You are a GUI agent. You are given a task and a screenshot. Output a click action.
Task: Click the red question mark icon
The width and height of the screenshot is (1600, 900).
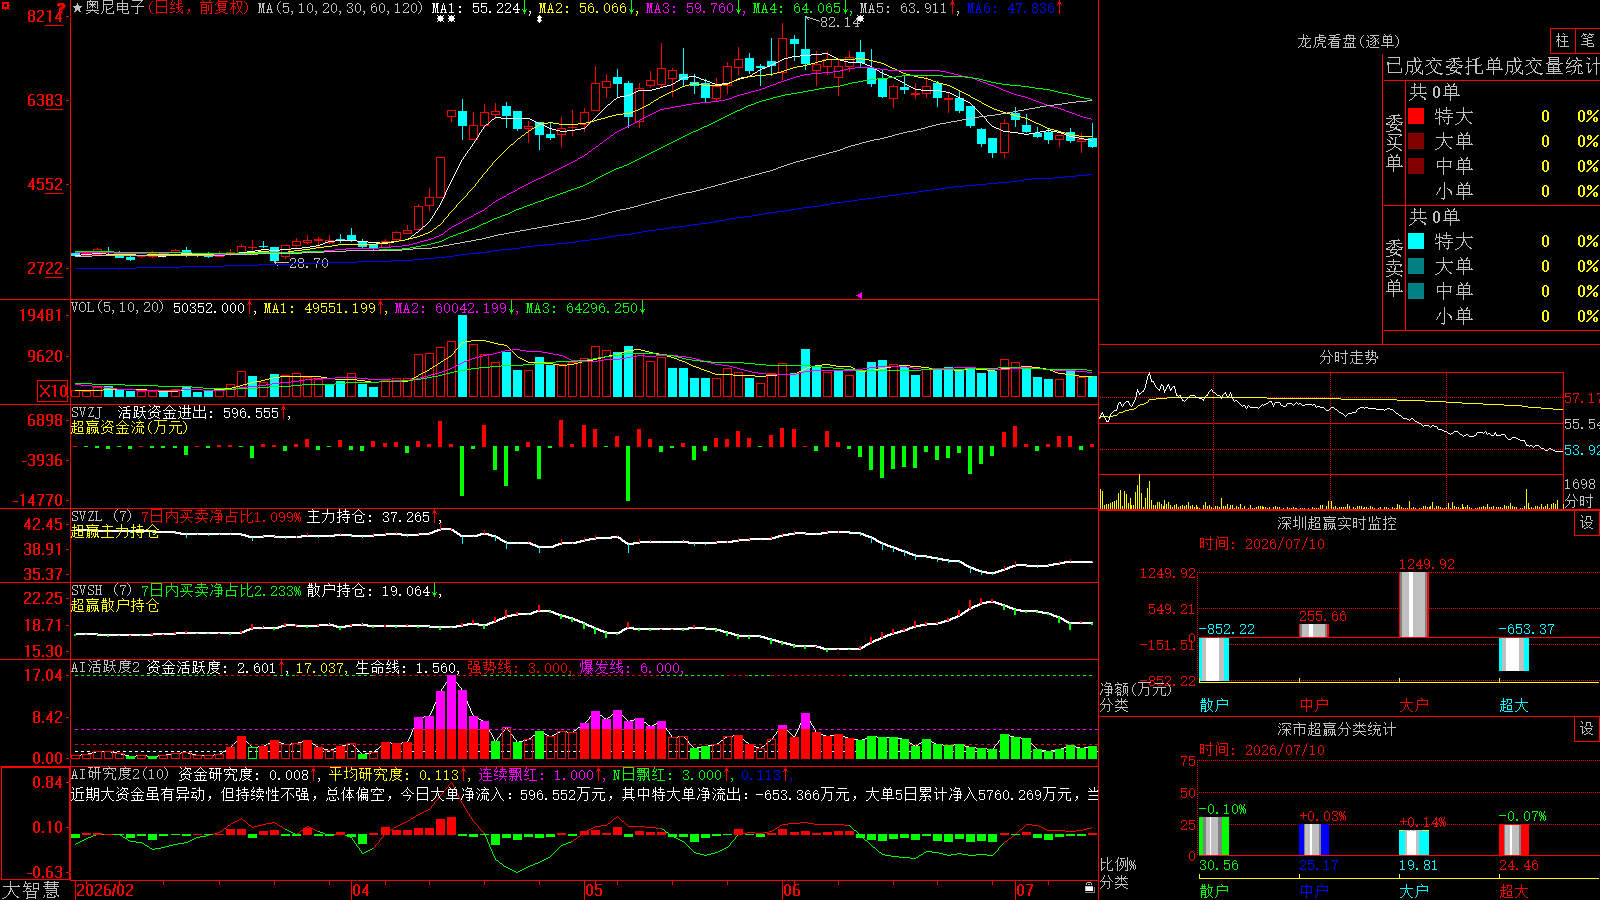[61, 9]
